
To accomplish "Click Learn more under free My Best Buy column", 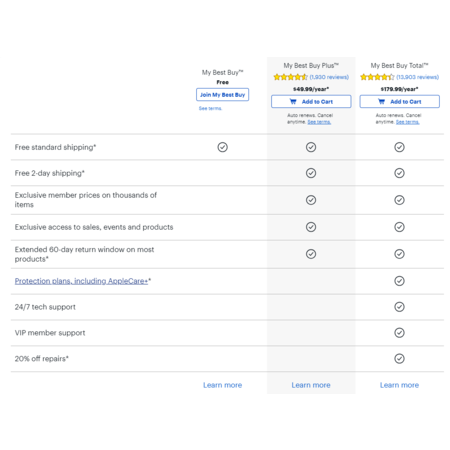I will pyautogui.click(x=222, y=385).
